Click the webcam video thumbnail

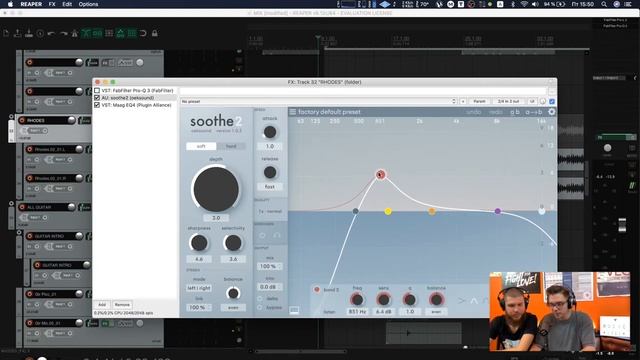(x=560, y=311)
